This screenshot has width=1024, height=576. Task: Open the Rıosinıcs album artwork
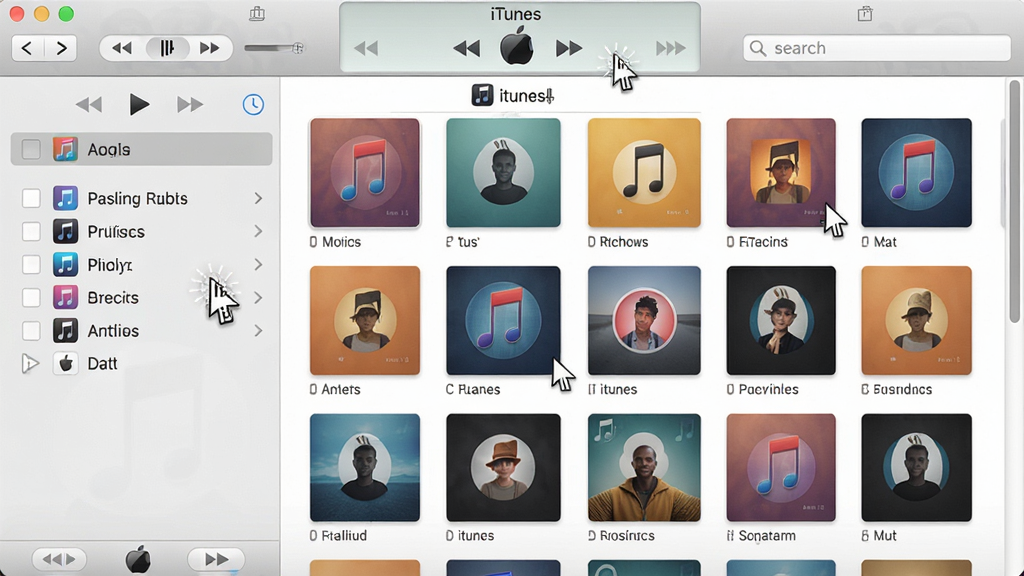pos(644,468)
